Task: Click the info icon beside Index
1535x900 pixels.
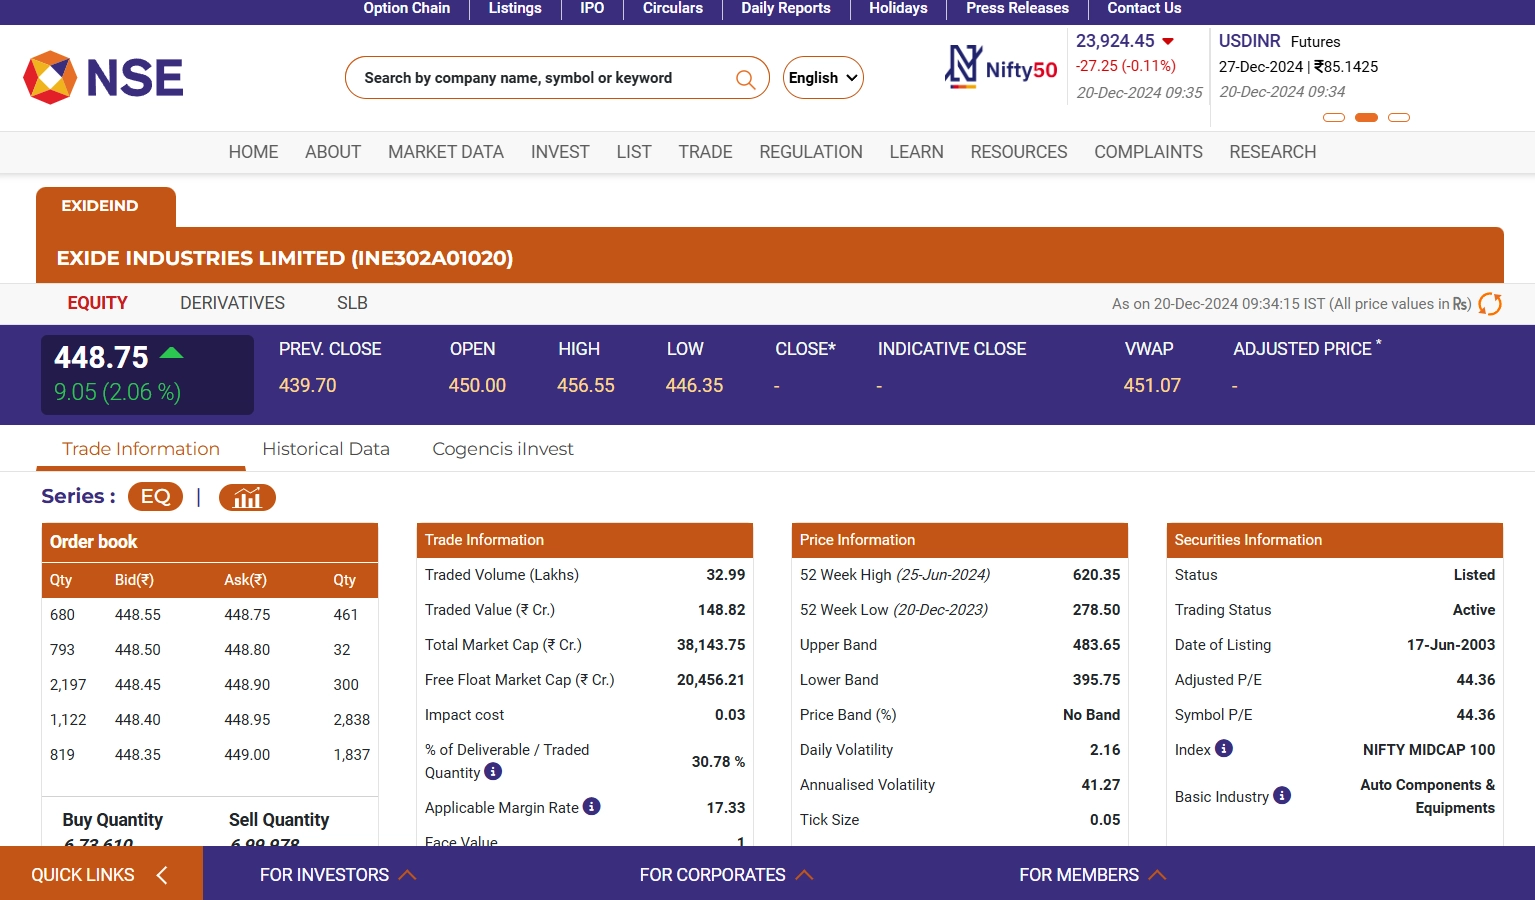Action: click(x=1224, y=749)
